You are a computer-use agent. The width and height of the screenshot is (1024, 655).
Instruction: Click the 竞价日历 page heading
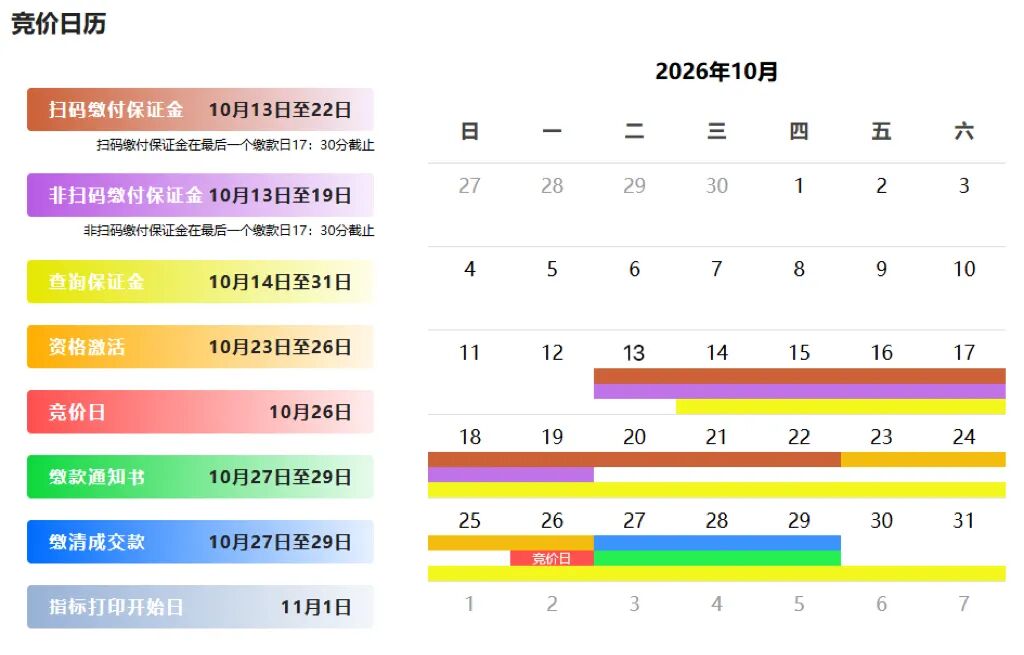click(x=59, y=24)
